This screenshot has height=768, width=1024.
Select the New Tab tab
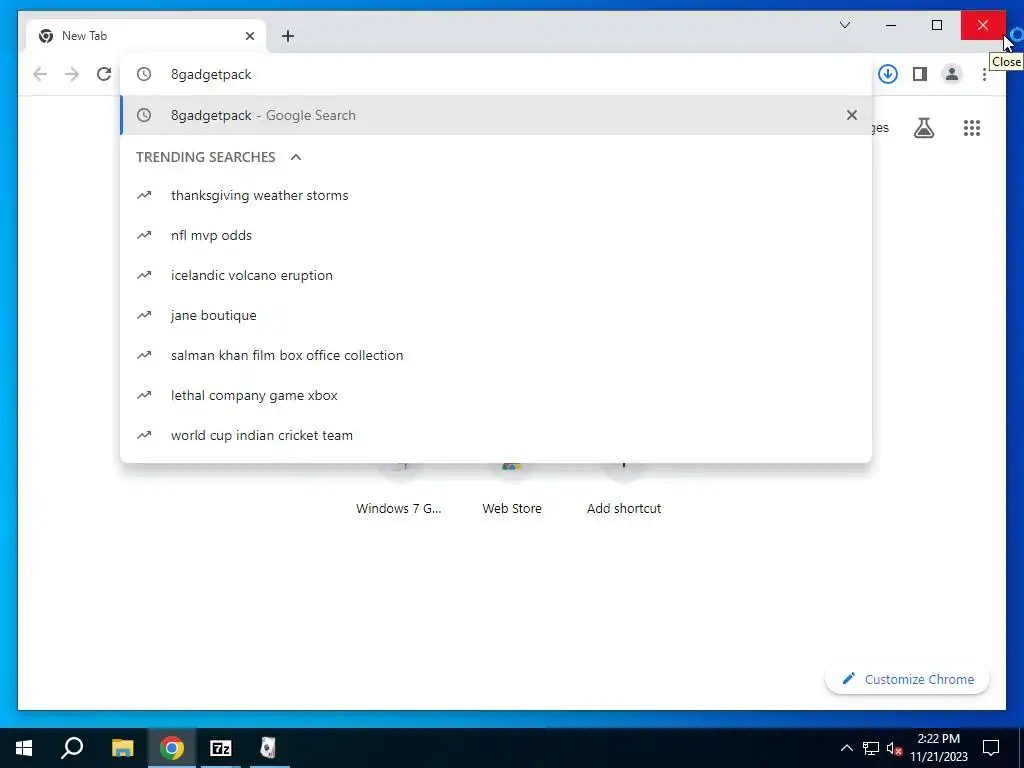(146, 36)
